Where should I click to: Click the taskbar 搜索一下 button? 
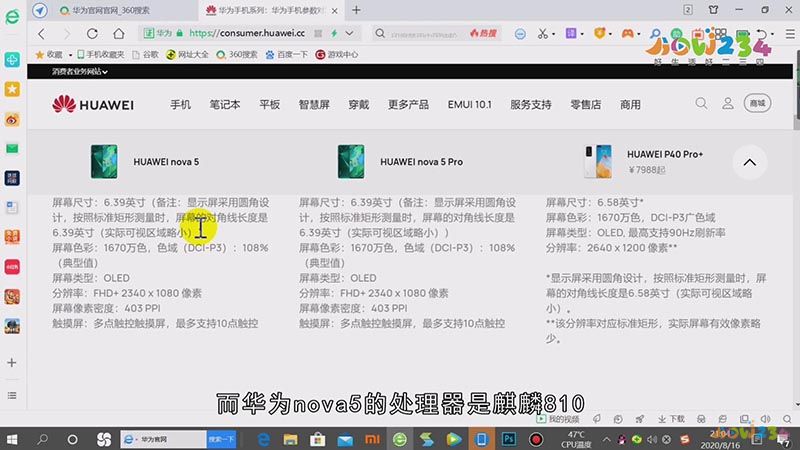tap(221, 439)
